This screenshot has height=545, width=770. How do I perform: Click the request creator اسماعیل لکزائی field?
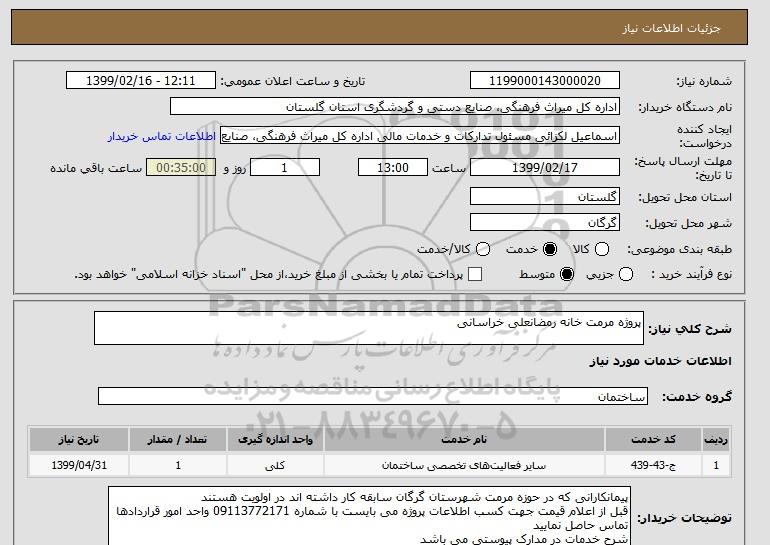pyautogui.click(x=420, y=136)
